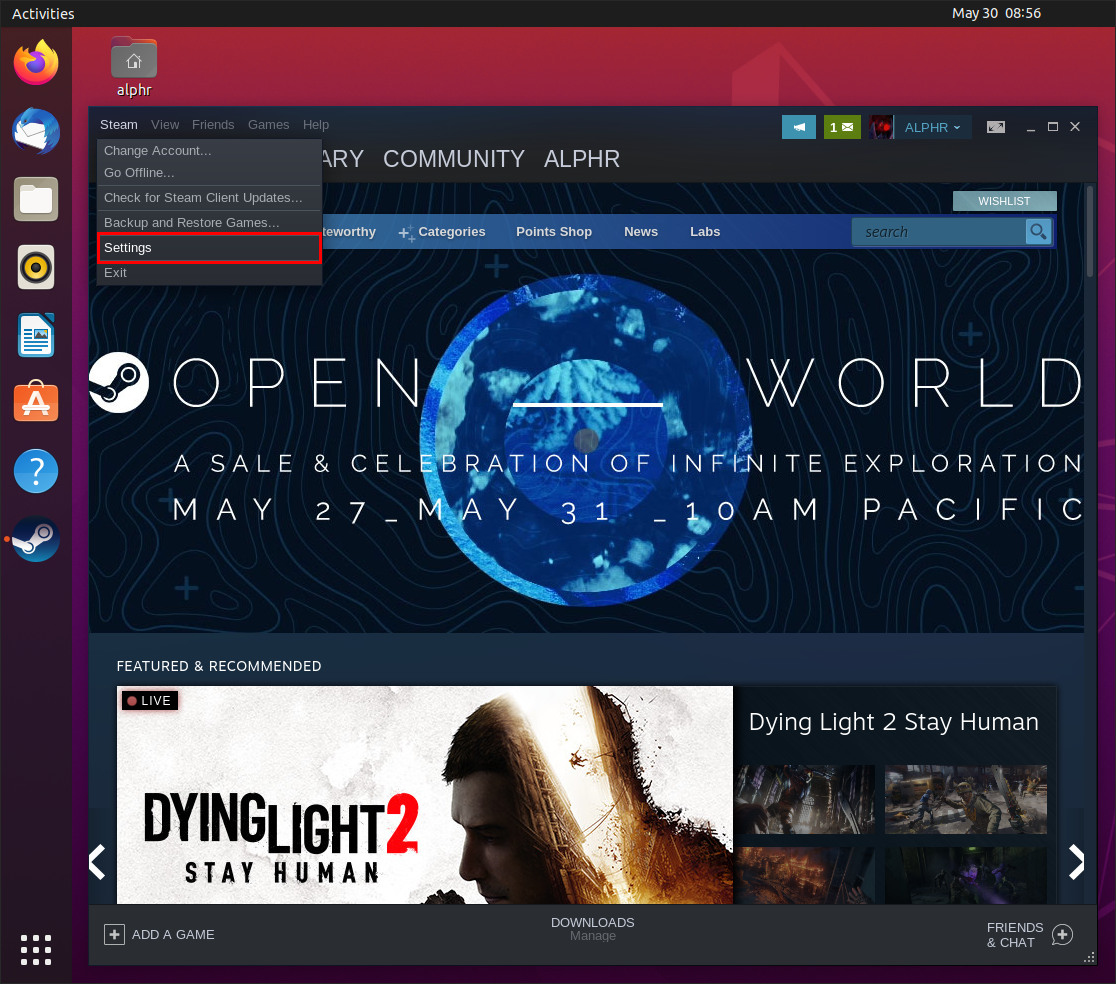Click ADD A GAME text
The height and width of the screenshot is (984, 1116).
(x=173, y=934)
